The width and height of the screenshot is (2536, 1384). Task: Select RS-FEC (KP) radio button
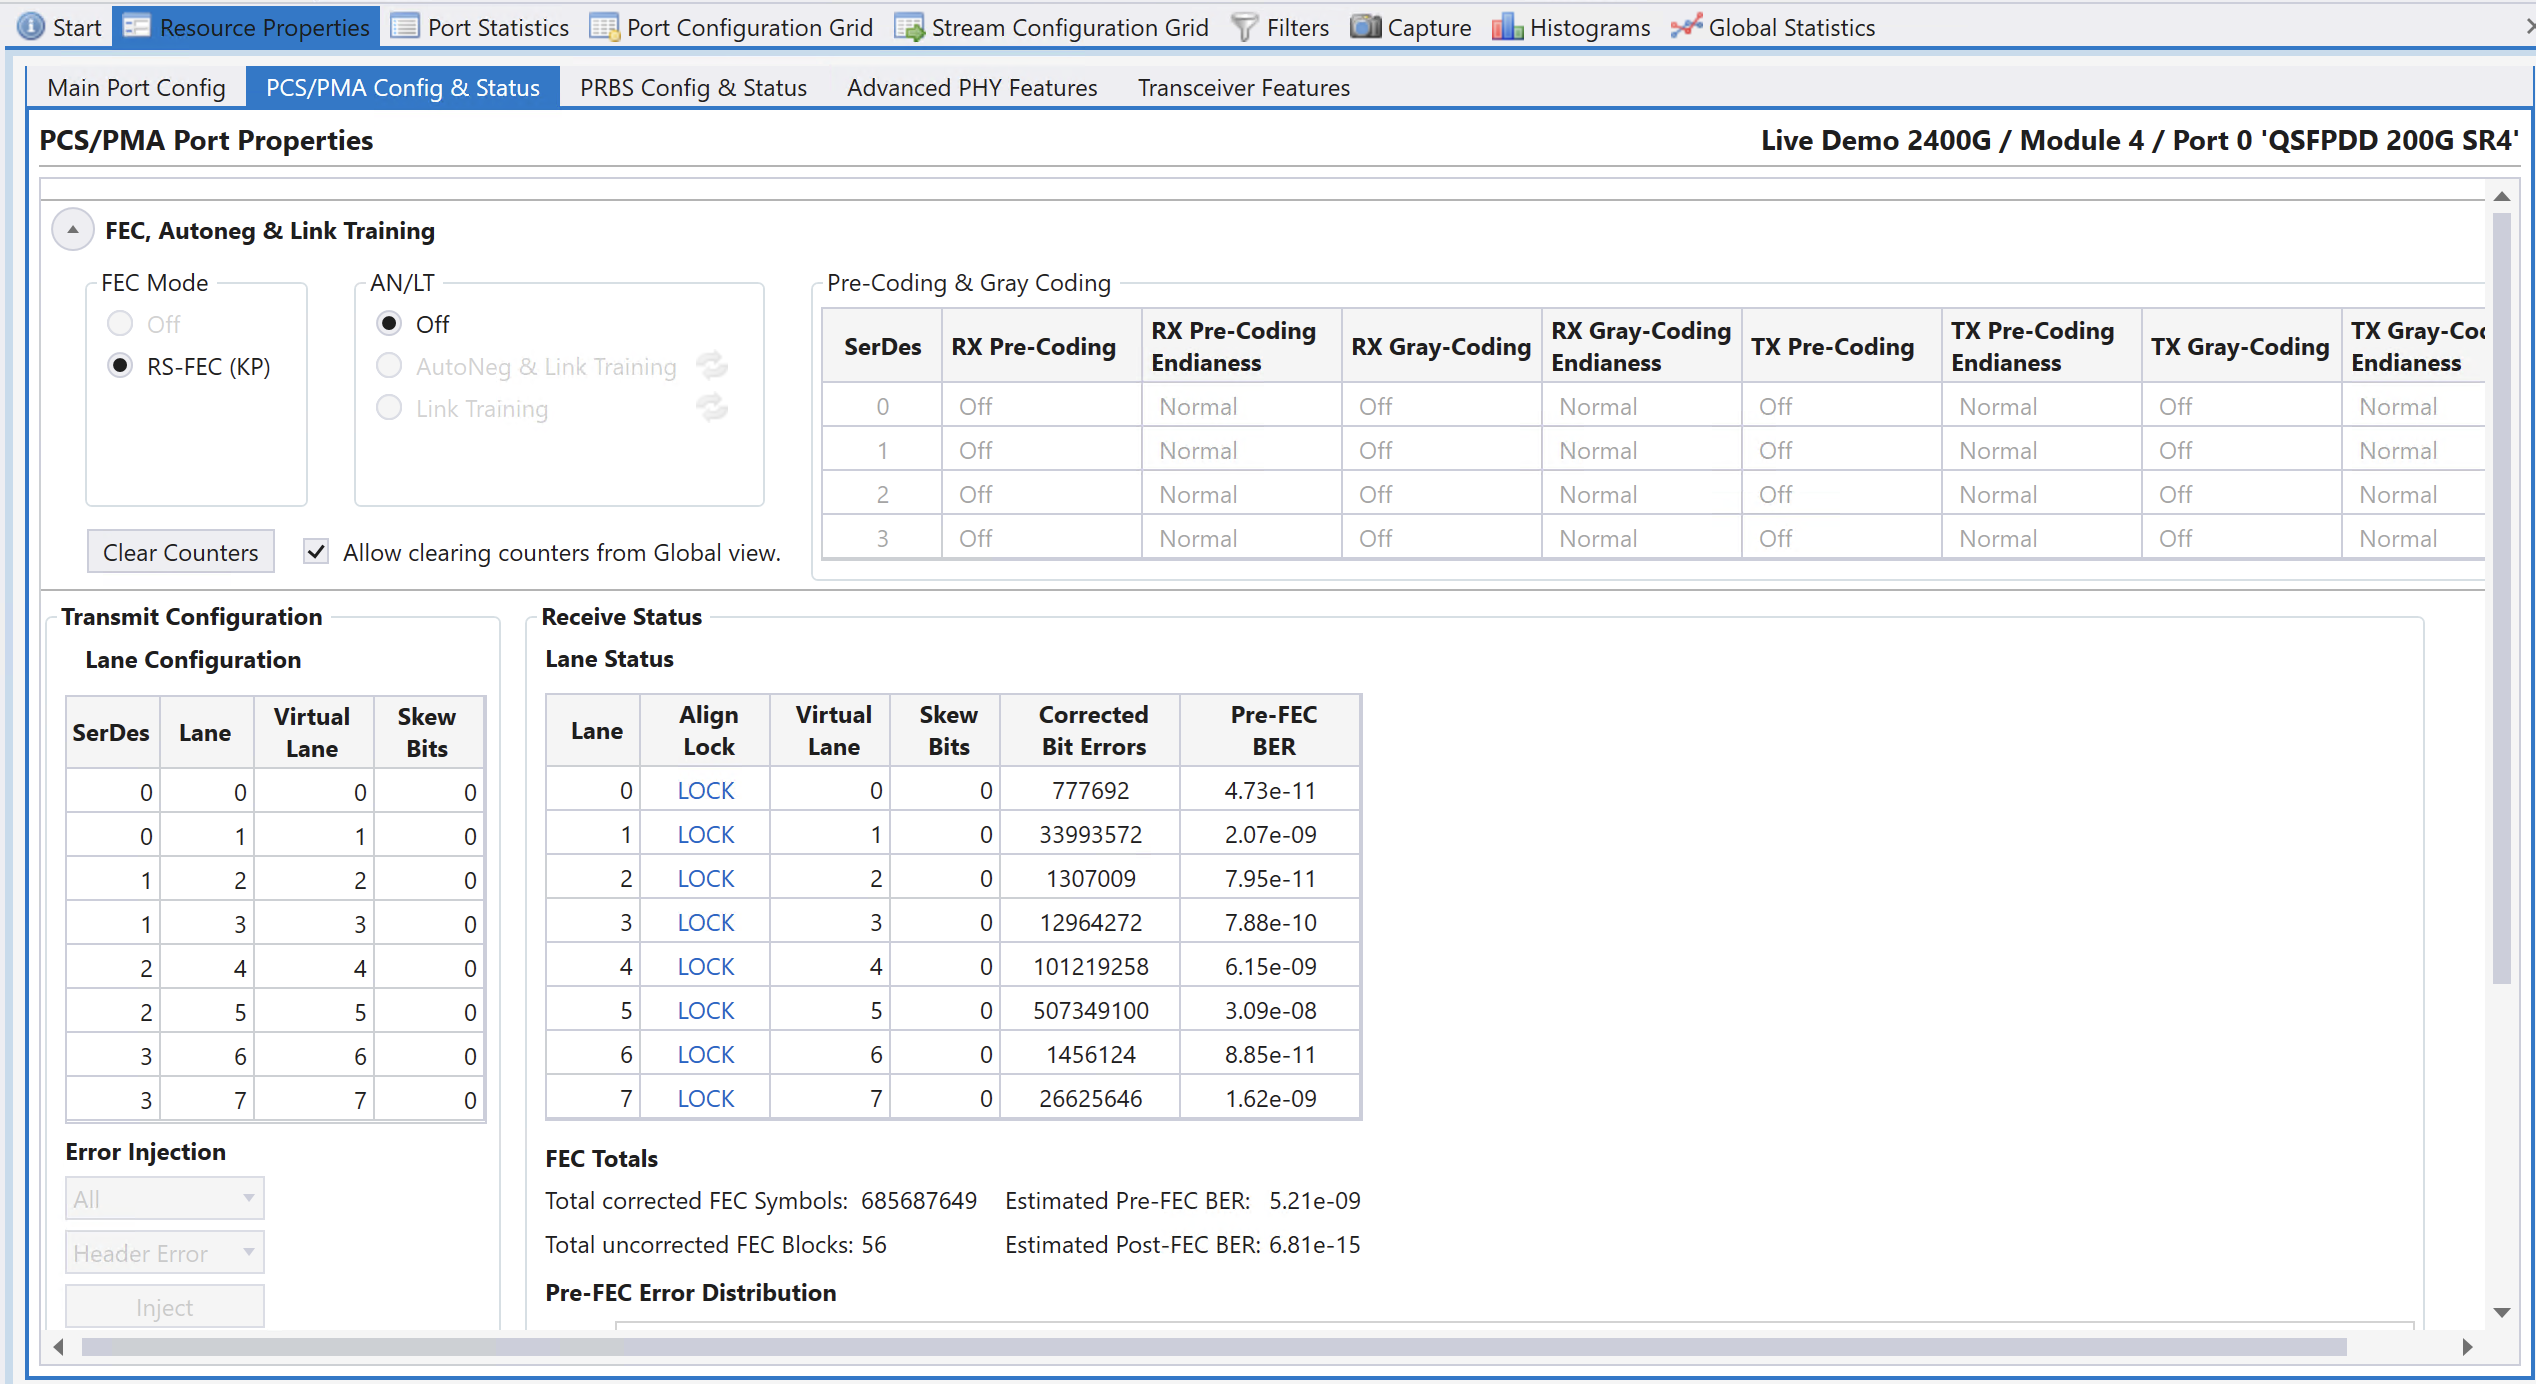(x=120, y=366)
